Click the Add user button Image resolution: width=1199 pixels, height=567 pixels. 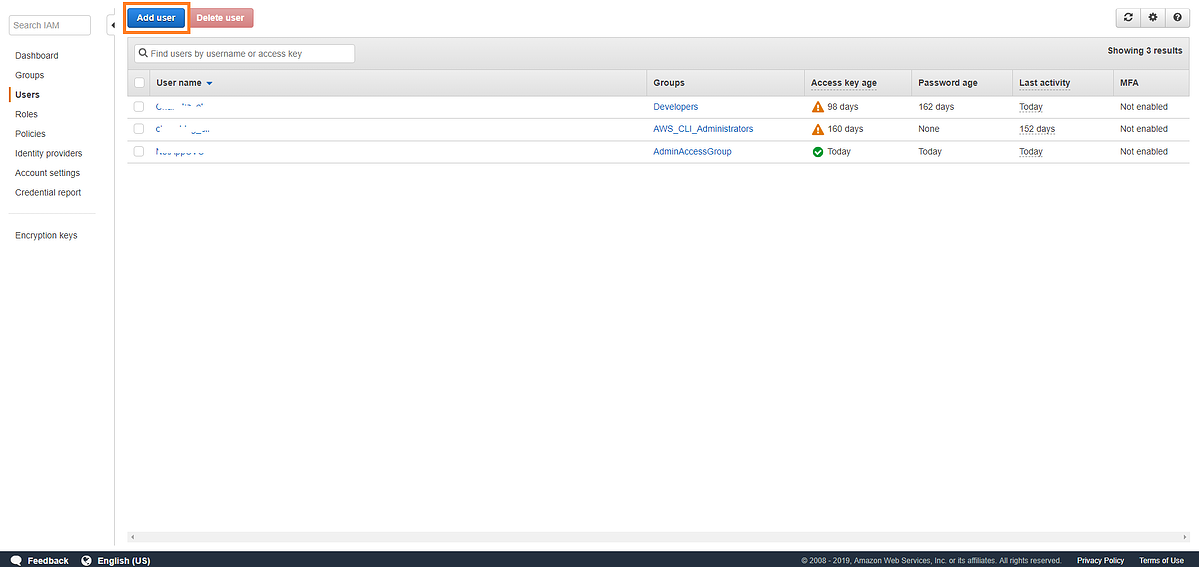156,18
